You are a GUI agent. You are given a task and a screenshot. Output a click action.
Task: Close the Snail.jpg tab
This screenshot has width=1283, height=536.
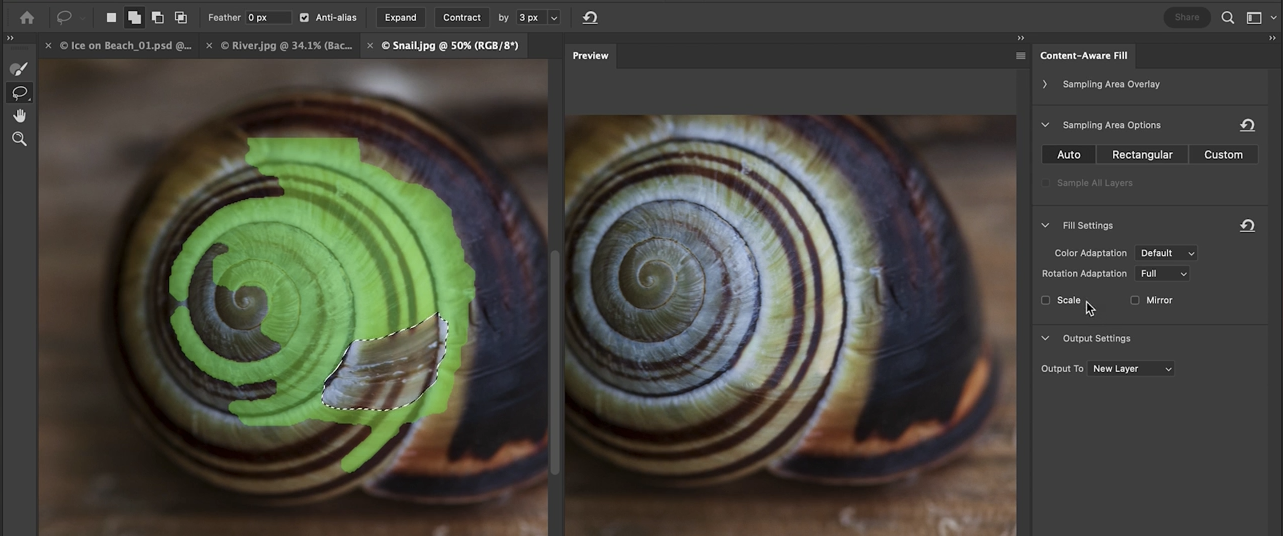(370, 45)
